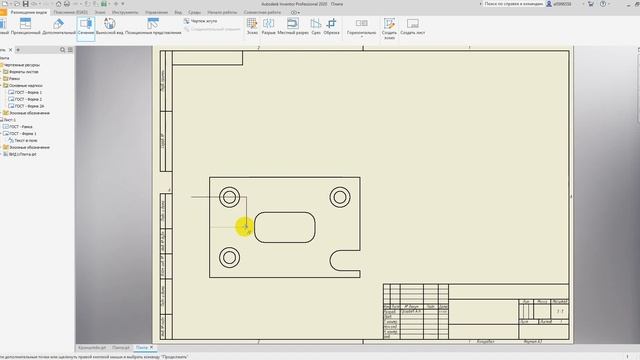Open Позиционное представление tool
Viewport: 640px width, 360px height.
[153, 27]
